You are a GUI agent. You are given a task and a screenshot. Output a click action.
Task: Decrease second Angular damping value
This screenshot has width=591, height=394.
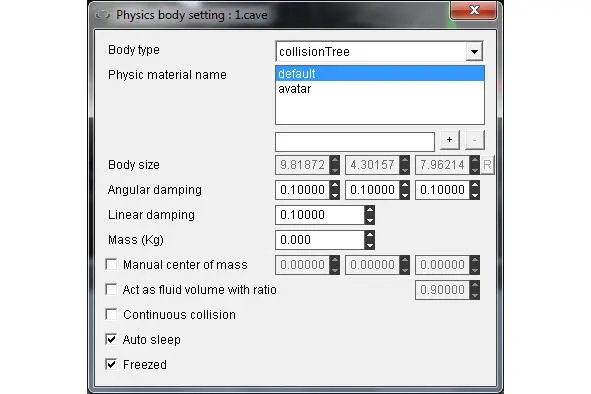click(404, 194)
